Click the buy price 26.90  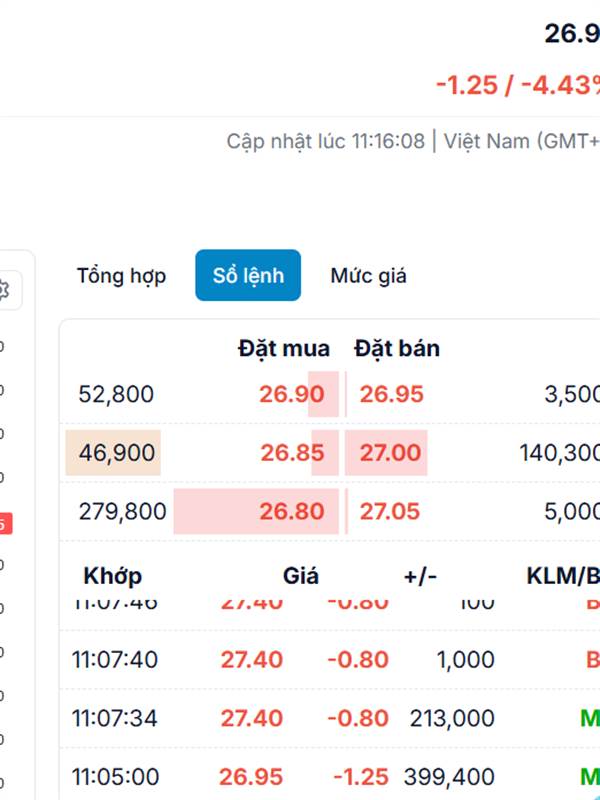click(x=292, y=394)
